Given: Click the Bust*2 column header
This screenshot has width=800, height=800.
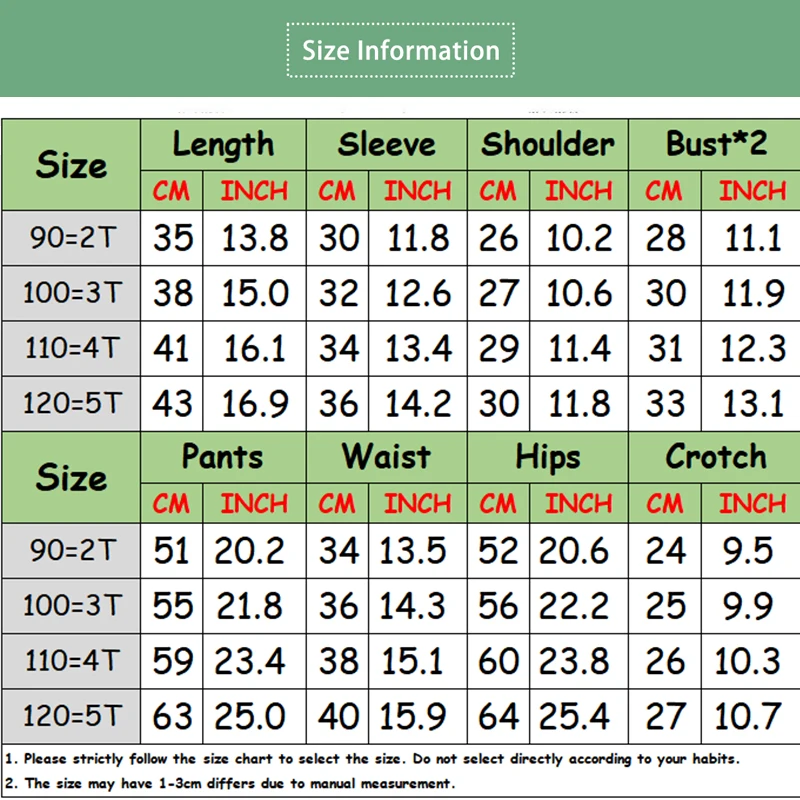Looking at the screenshot, I should [x=716, y=144].
